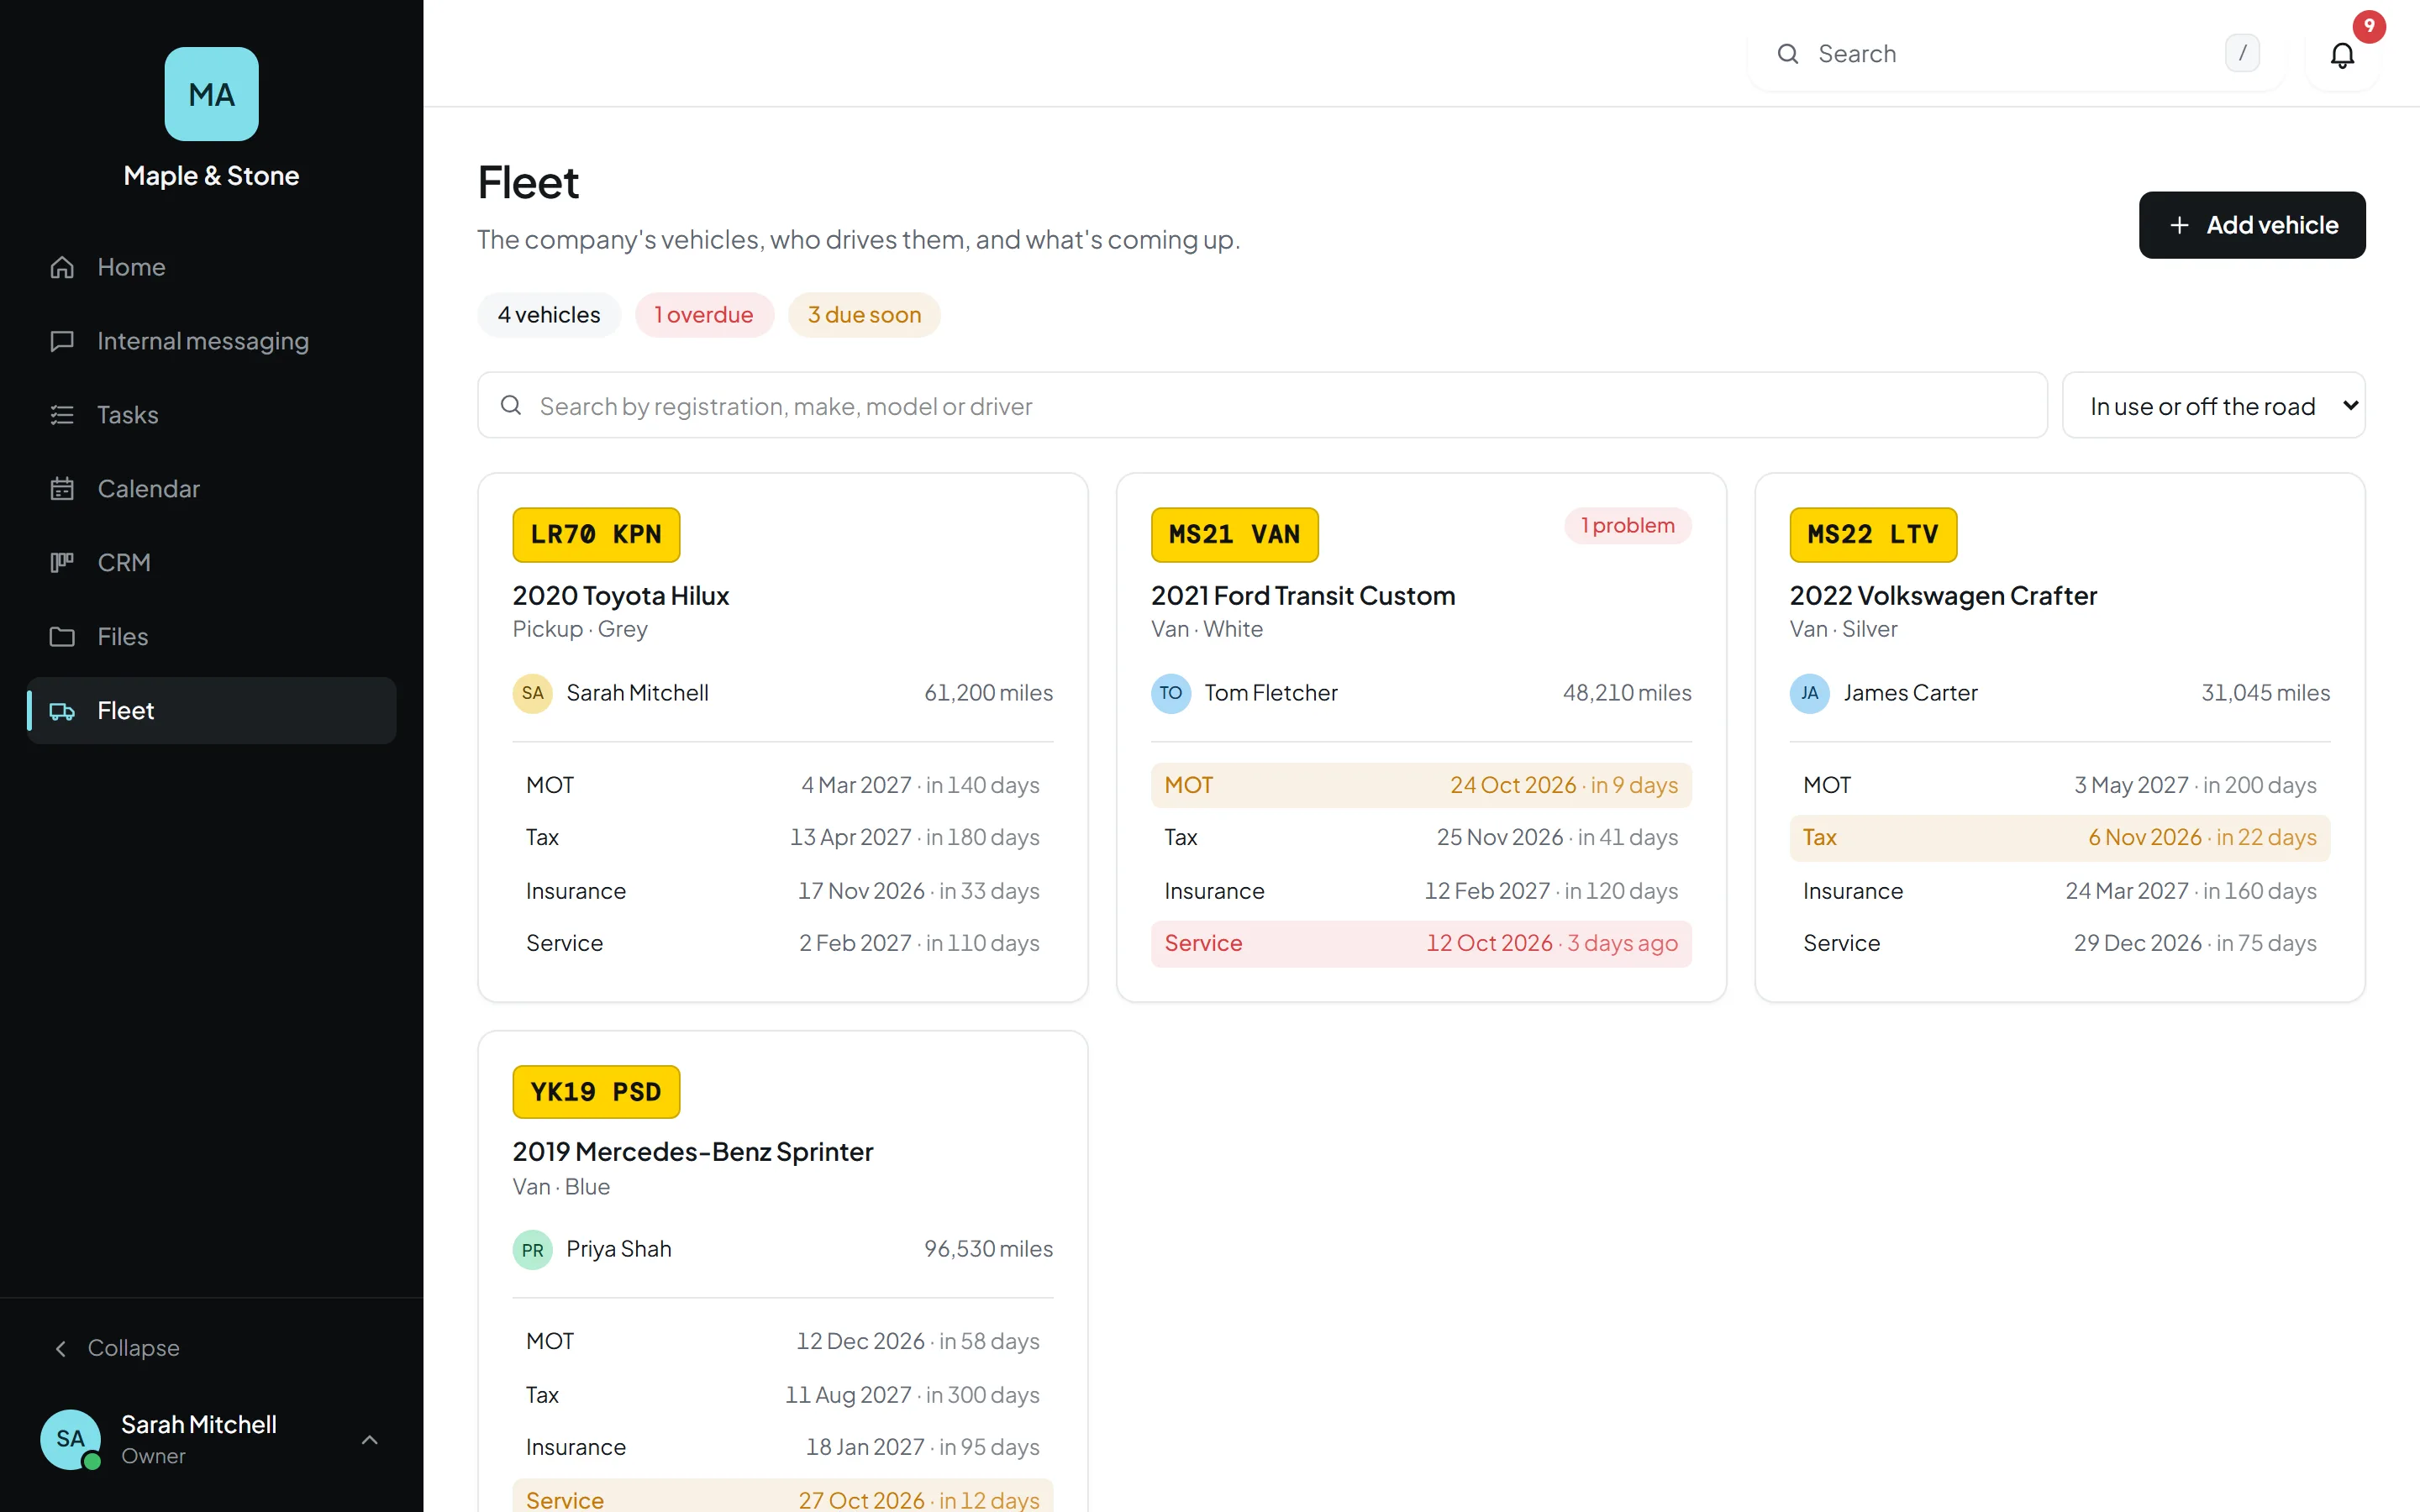Viewport: 2420px width, 1512px height.
Task: Click the 1 problem badge
Action: [x=1627, y=526]
